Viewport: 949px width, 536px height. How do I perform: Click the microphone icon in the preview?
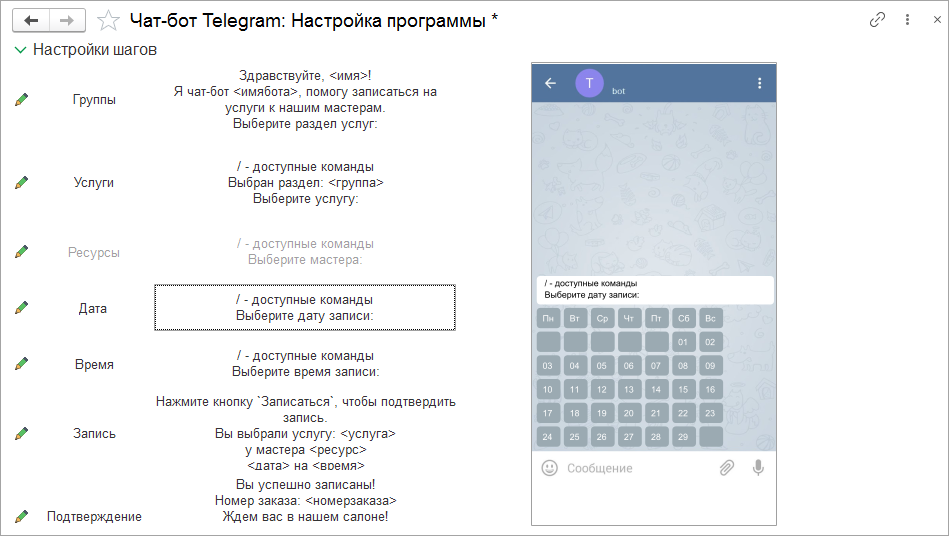pyautogui.click(x=758, y=468)
